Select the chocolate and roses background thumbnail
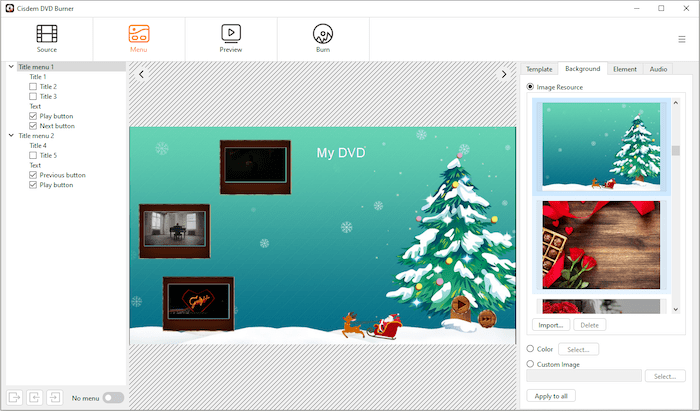Image resolution: width=700 pixels, height=411 pixels. click(600, 245)
